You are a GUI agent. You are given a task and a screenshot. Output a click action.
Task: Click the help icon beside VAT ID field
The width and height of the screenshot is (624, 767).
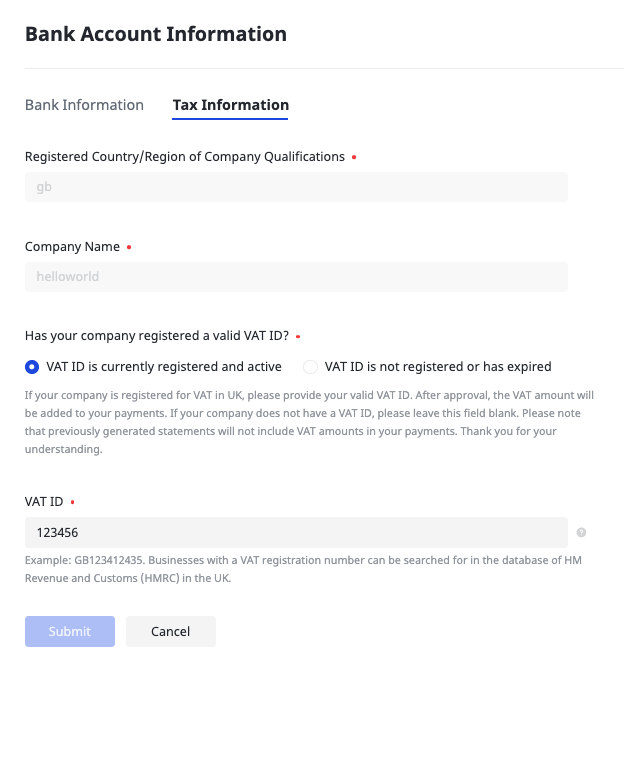[x=581, y=533]
